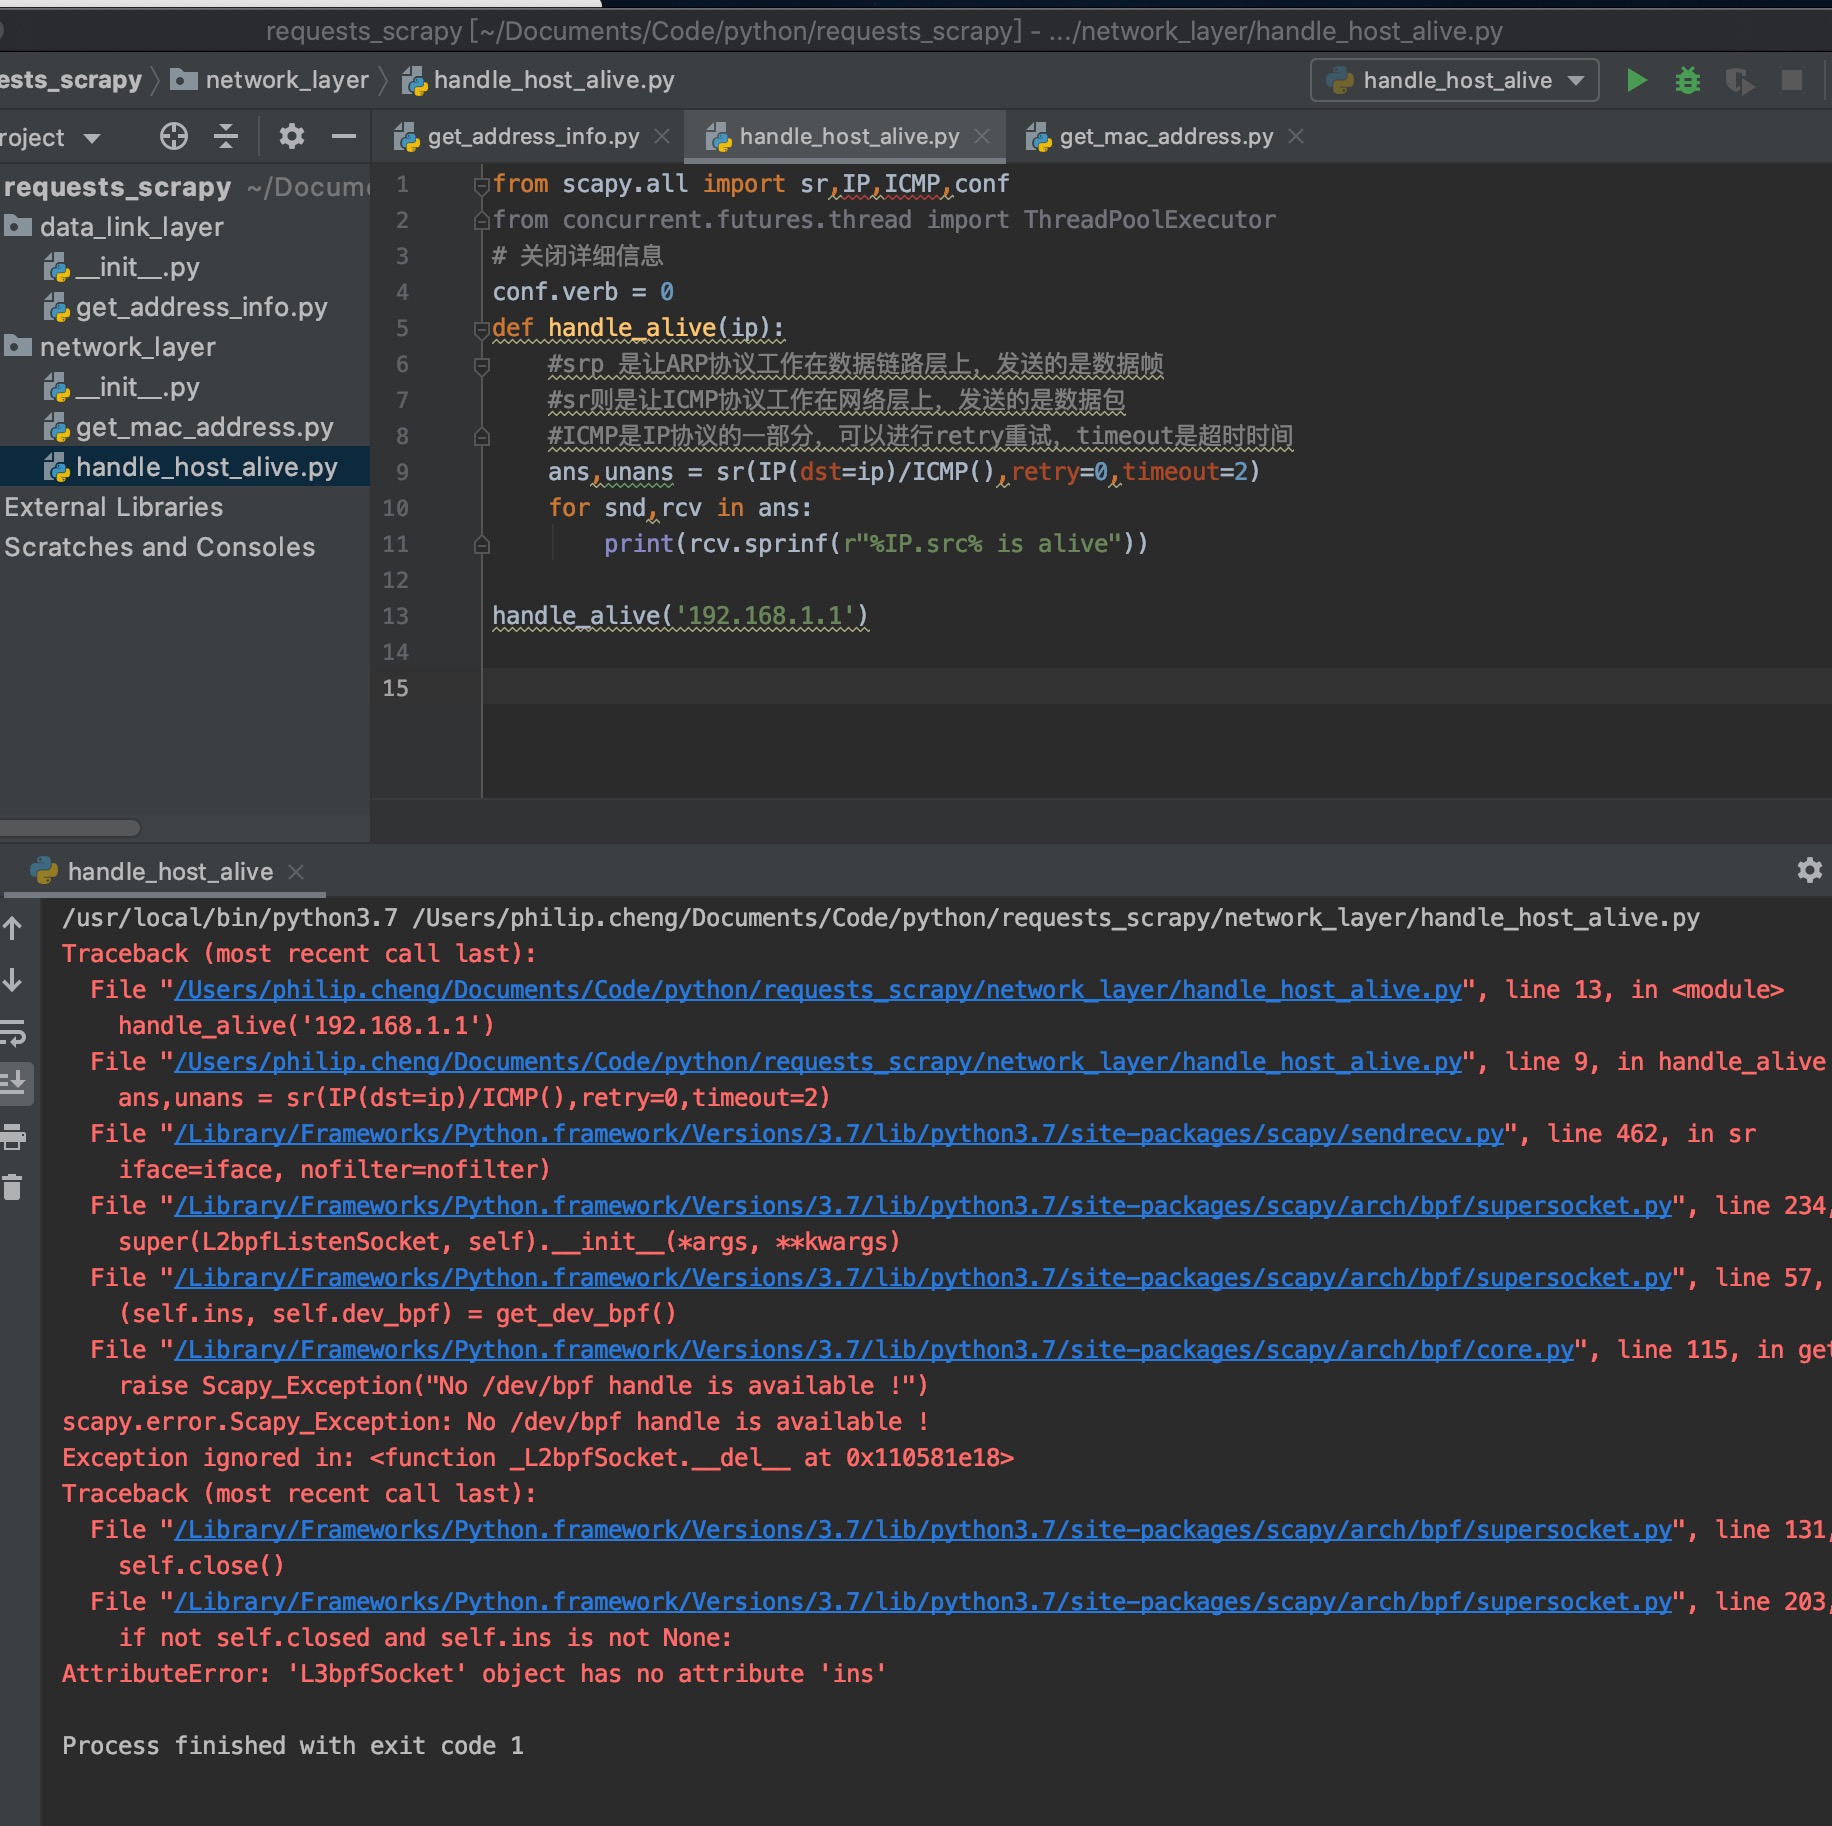Clear console output with the trash icon

click(13, 1188)
